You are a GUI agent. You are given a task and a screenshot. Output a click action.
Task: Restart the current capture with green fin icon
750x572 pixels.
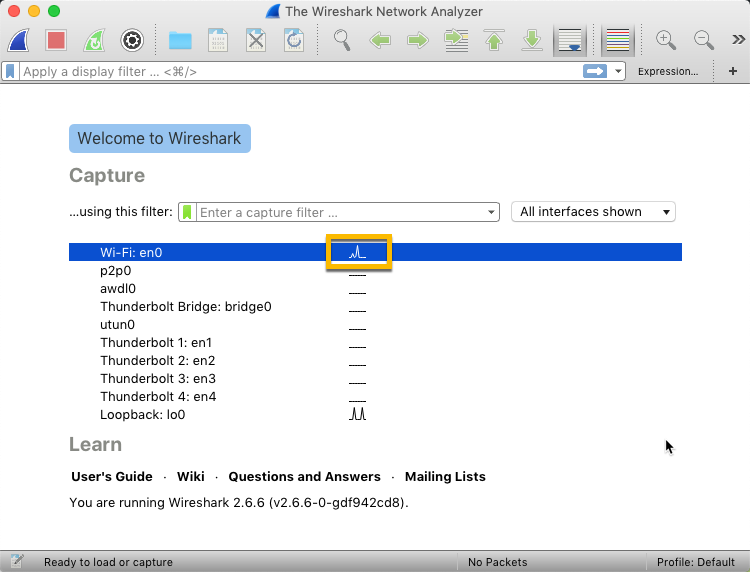tap(94, 40)
